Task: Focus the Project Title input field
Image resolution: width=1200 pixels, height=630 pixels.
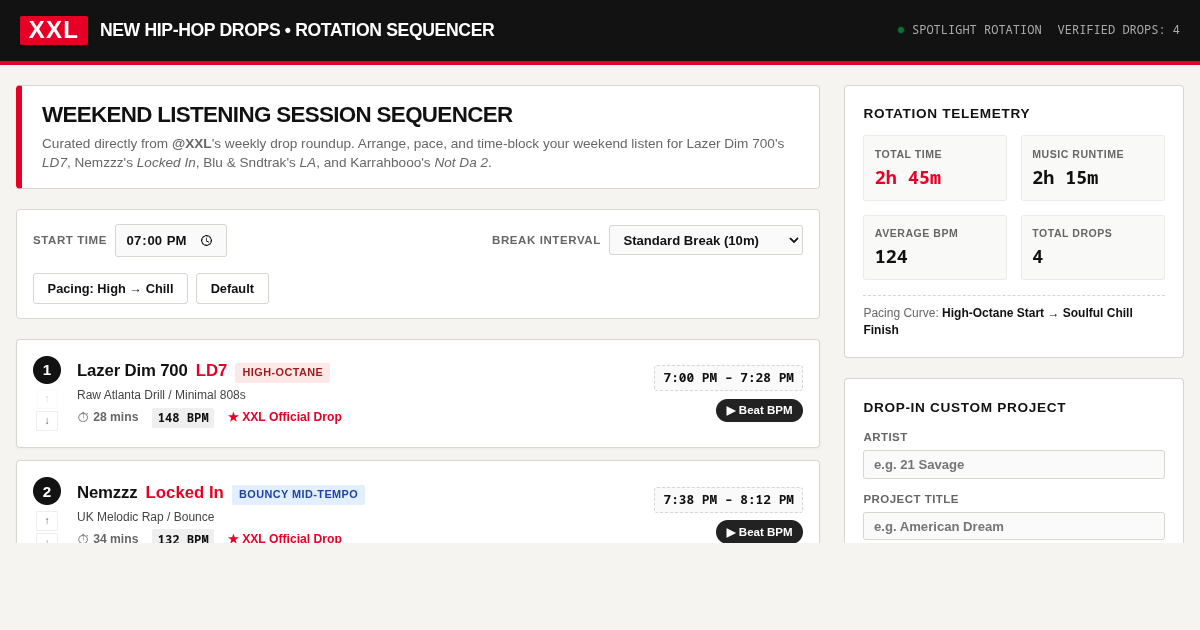Action: click(x=1014, y=526)
